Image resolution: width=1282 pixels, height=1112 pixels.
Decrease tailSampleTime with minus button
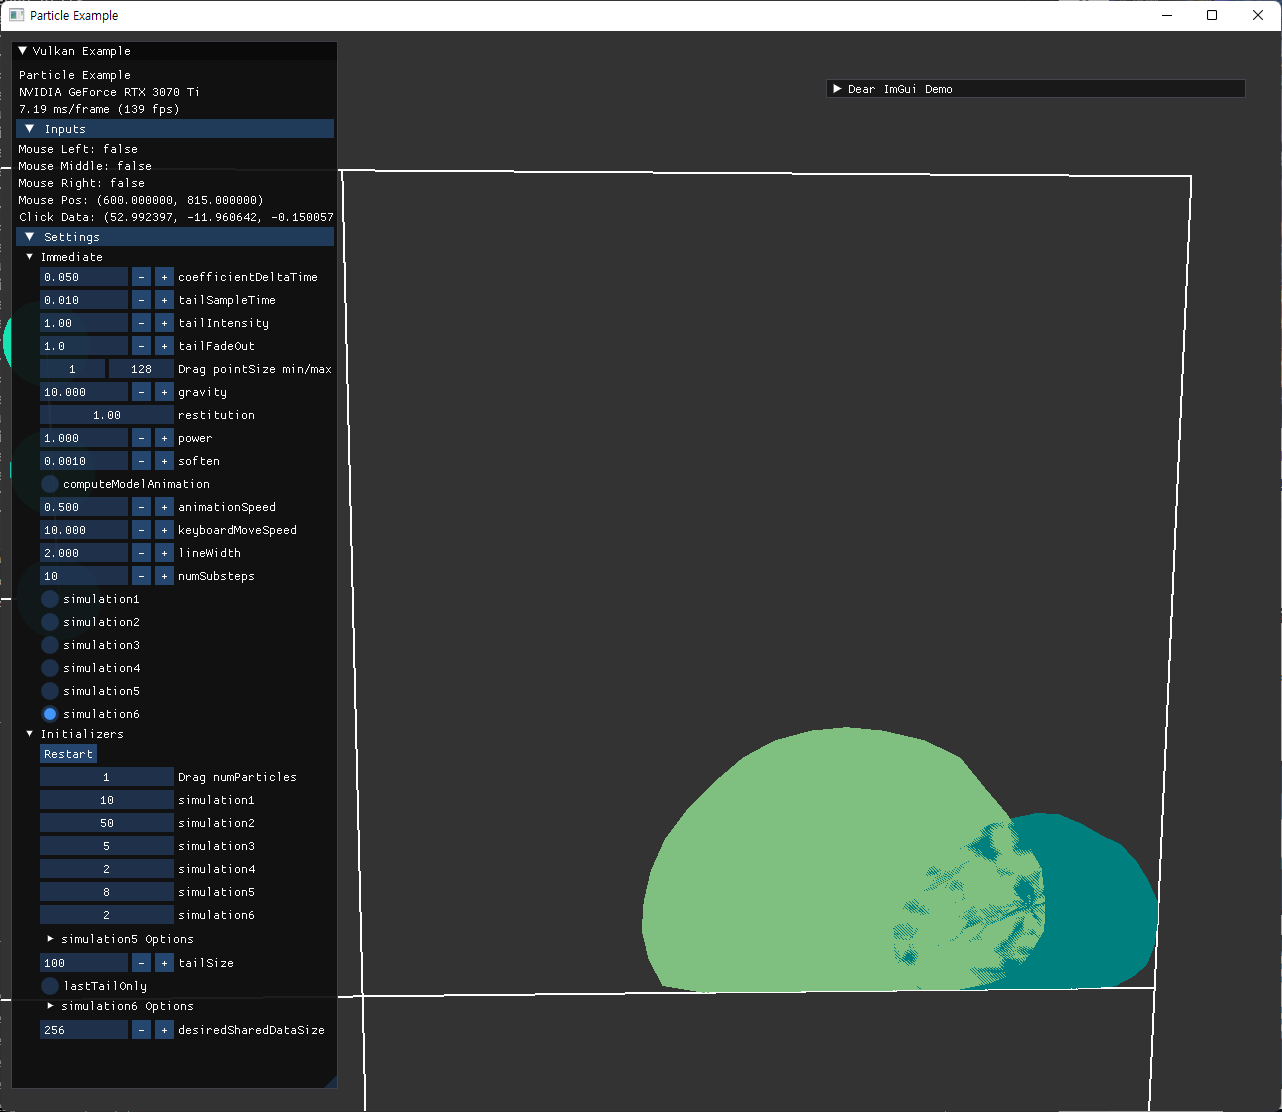coord(141,300)
